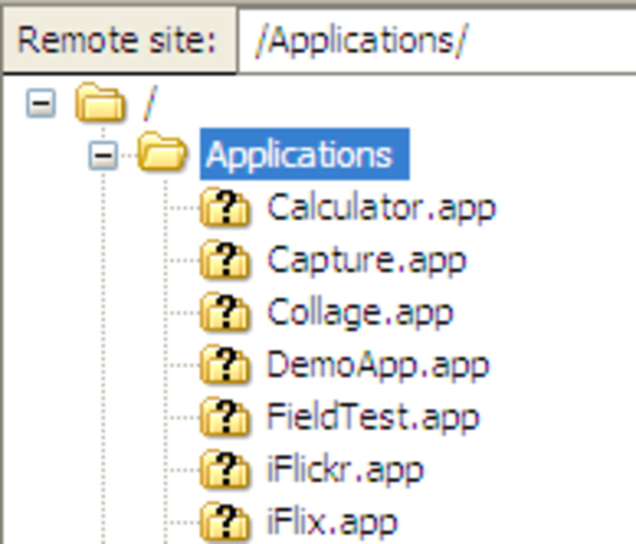Select the iFlickr.app label in the tree
Screen dimensions: 636x544
tap(345, 468)
